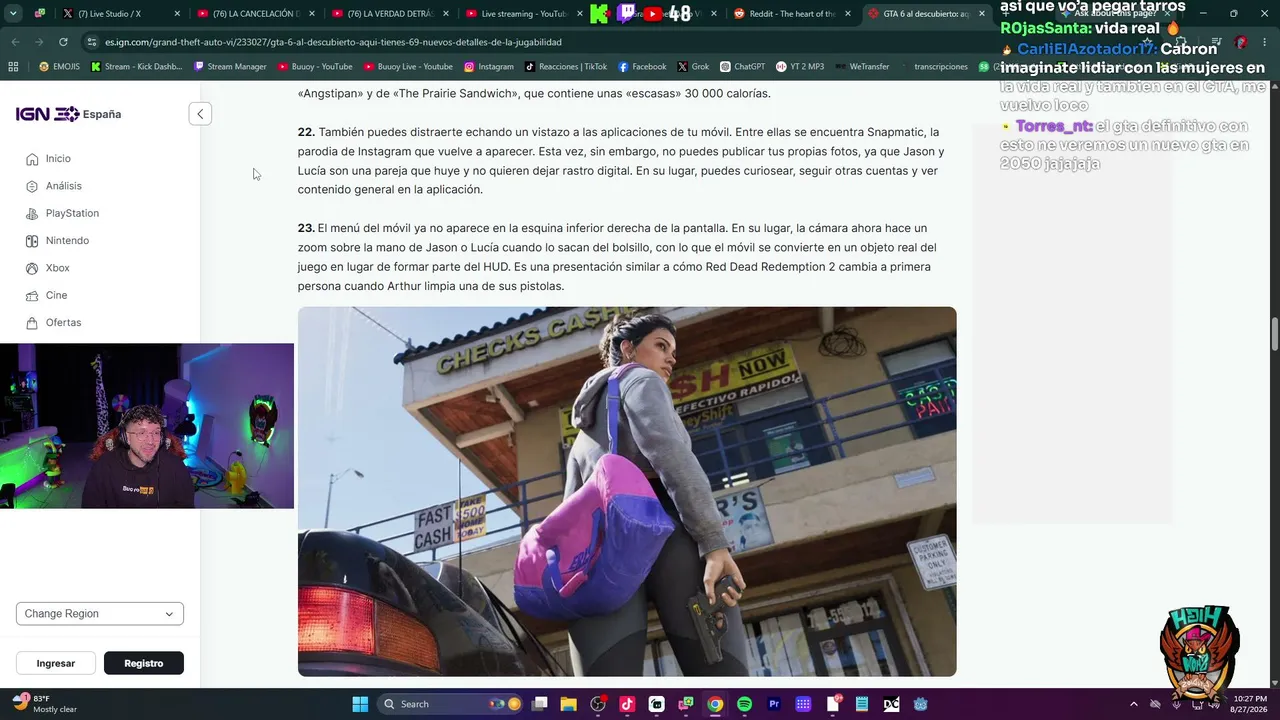Open the Facebook bookmark
The image size is (1280, 720).
coord(642,67)
